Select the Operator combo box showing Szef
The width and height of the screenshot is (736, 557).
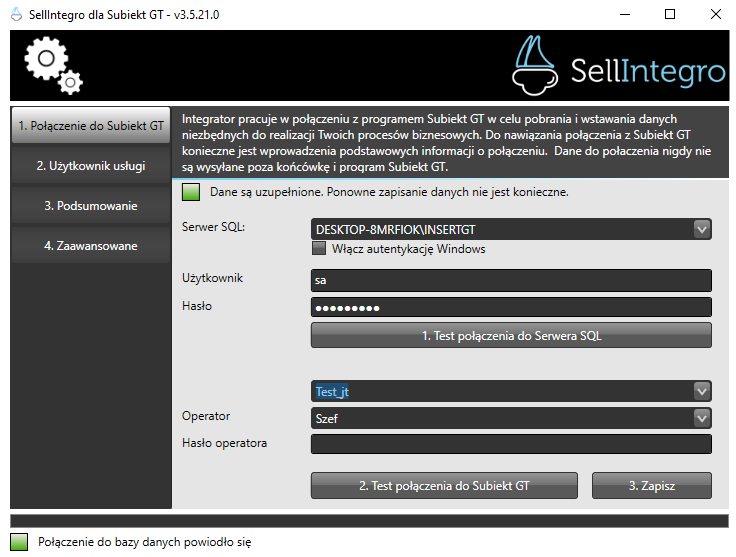[x=511, y=418]
